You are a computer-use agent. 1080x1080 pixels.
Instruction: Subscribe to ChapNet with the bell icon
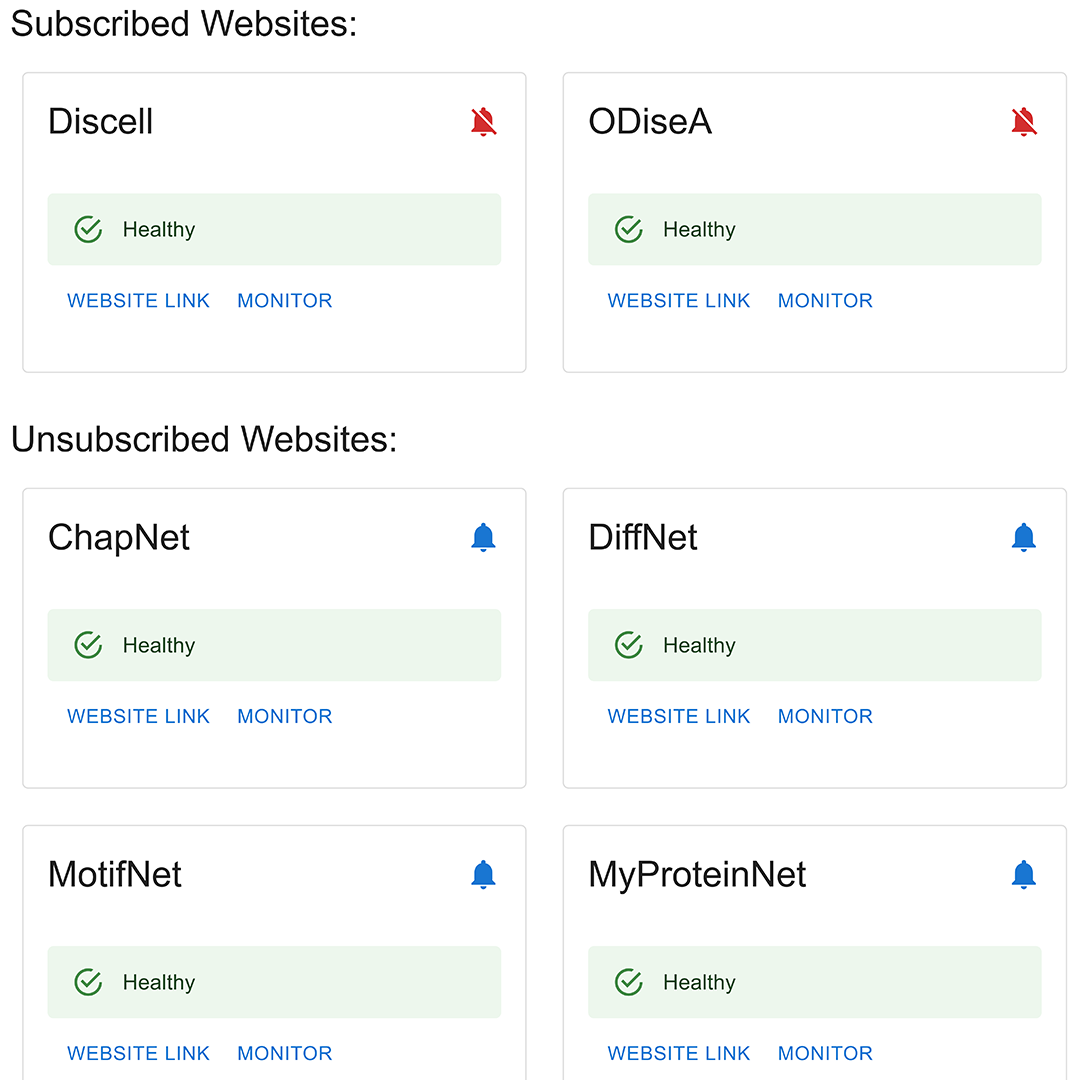[483, 537]
